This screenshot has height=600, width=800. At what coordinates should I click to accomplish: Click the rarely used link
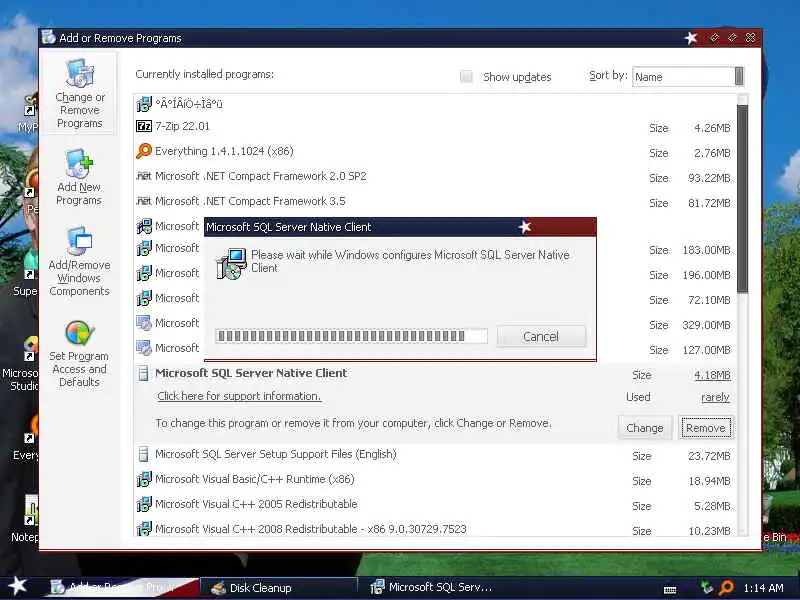pos(715,397)
